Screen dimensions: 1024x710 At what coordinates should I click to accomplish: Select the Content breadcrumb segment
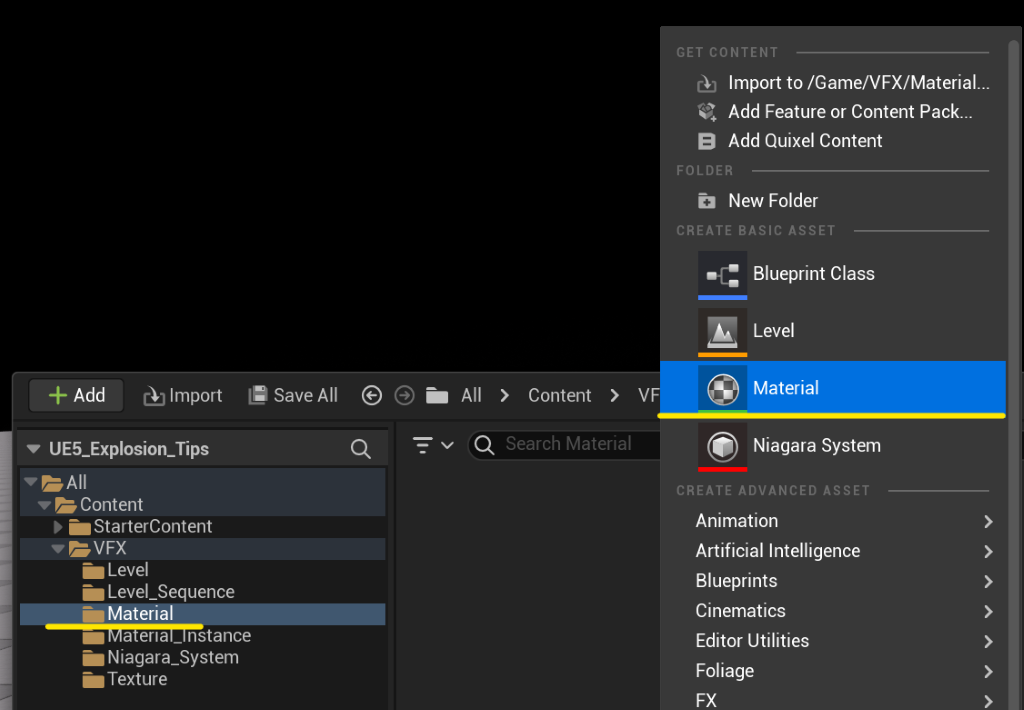(x=560, y=395)
